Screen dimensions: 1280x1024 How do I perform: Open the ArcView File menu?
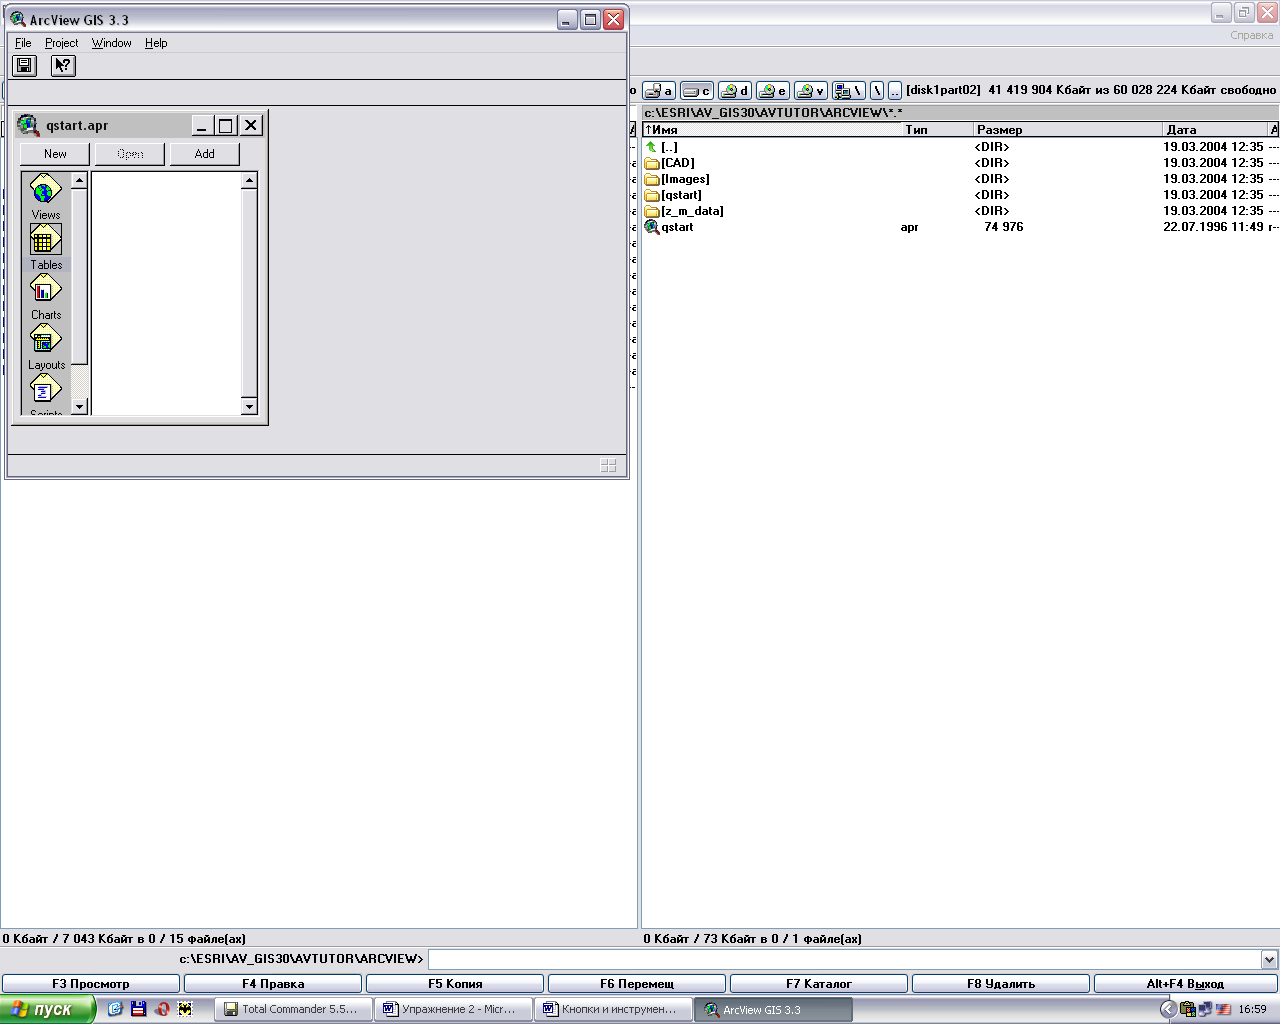[23, 43]
